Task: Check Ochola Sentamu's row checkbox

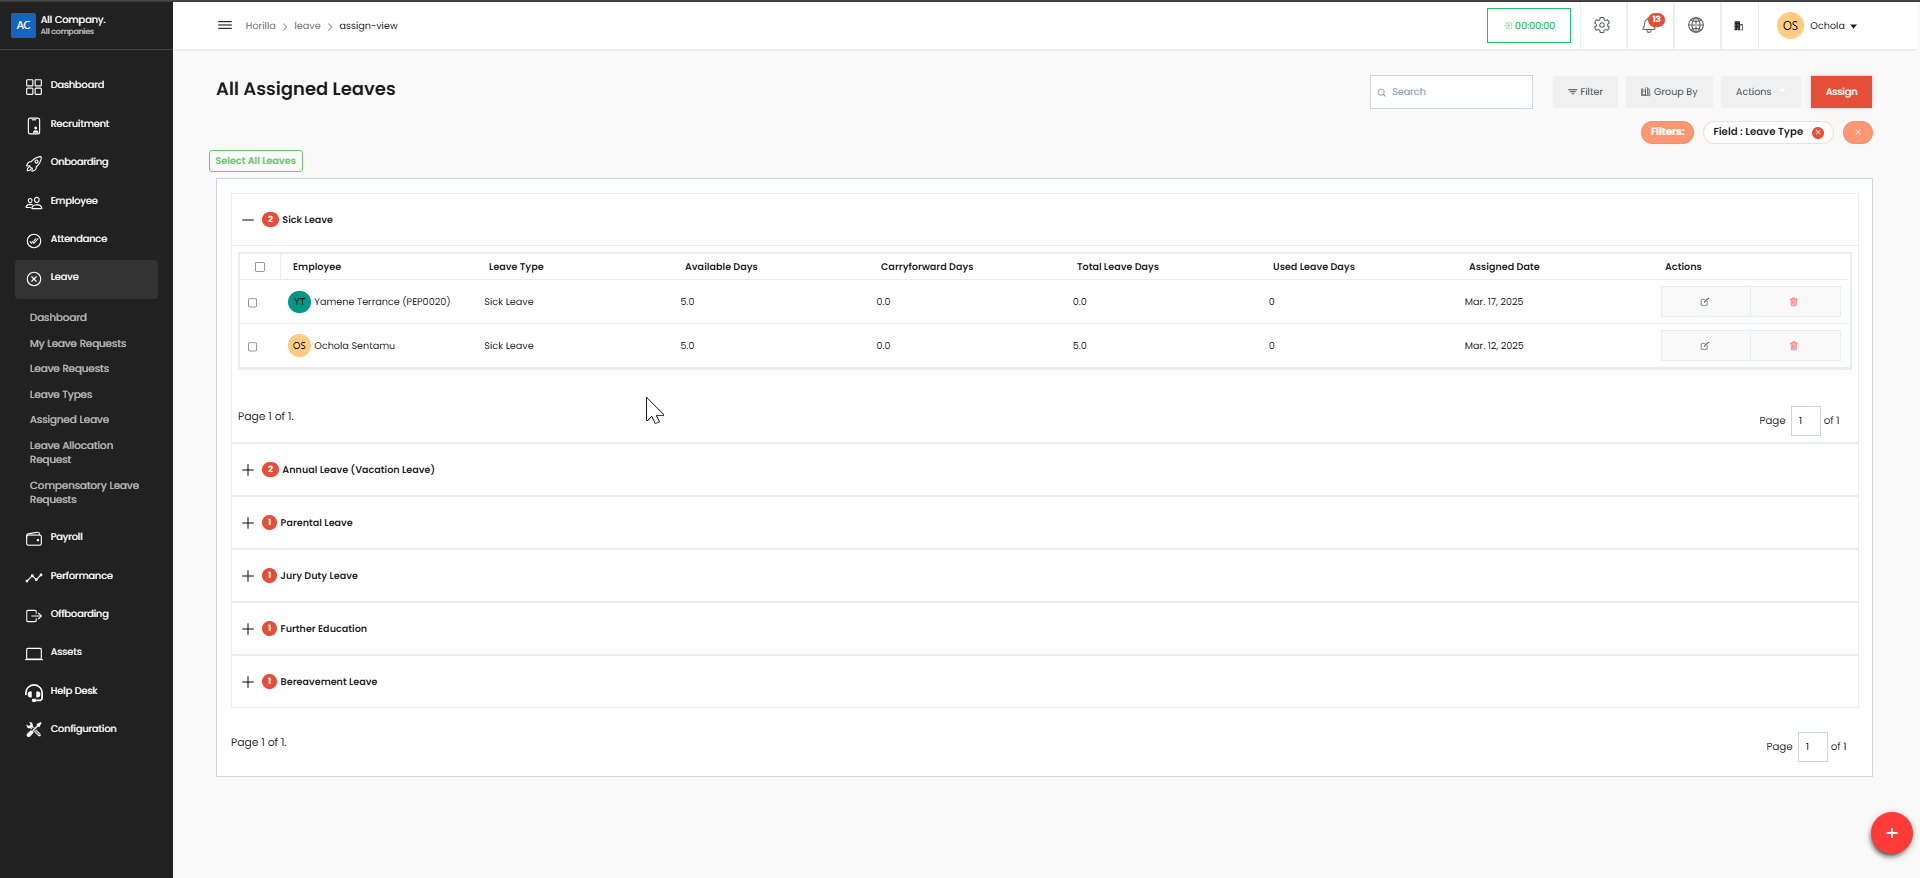Action: pyautogui.click(x=252, y=347)
